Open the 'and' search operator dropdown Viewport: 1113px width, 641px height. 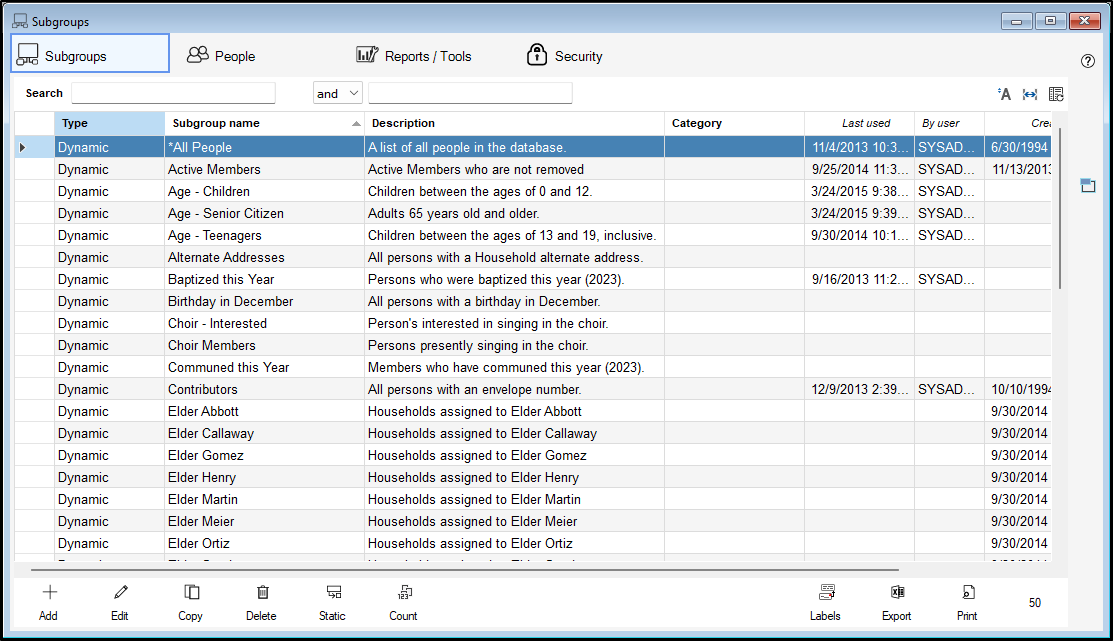click(x=338, y=94)
